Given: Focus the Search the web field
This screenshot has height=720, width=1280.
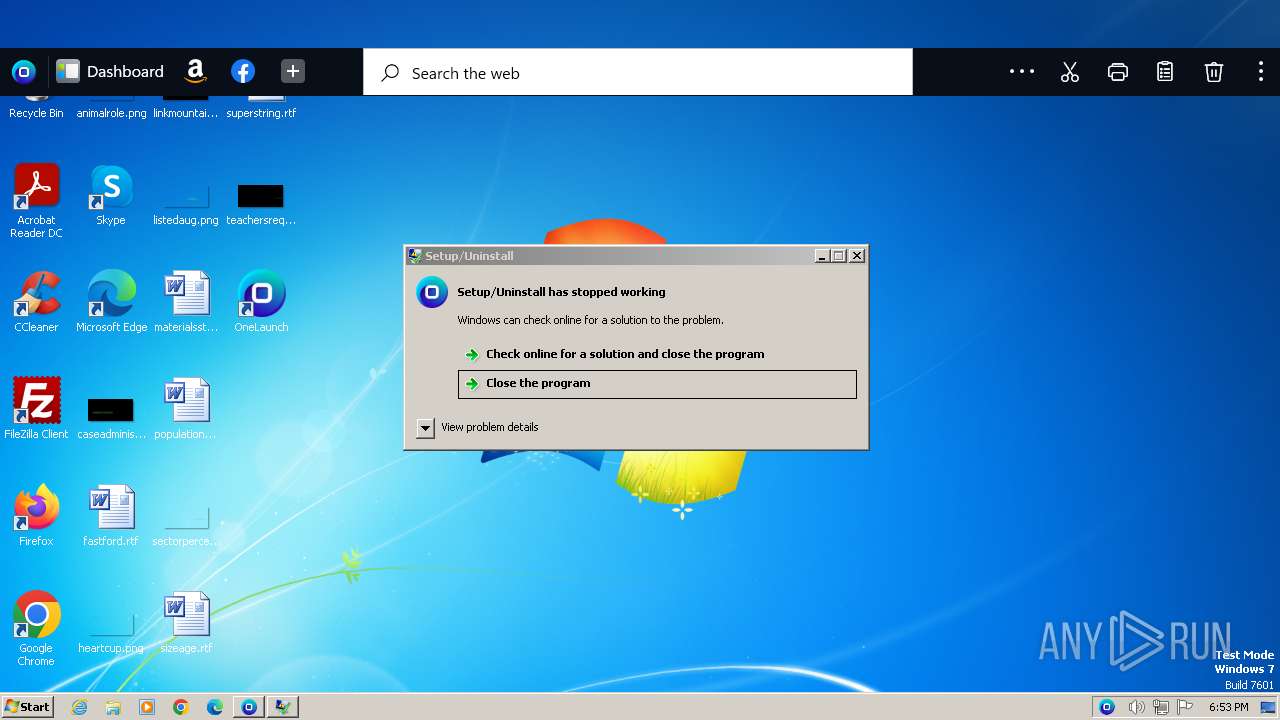Looking at the screenshot, I should (x=638, y=73).
